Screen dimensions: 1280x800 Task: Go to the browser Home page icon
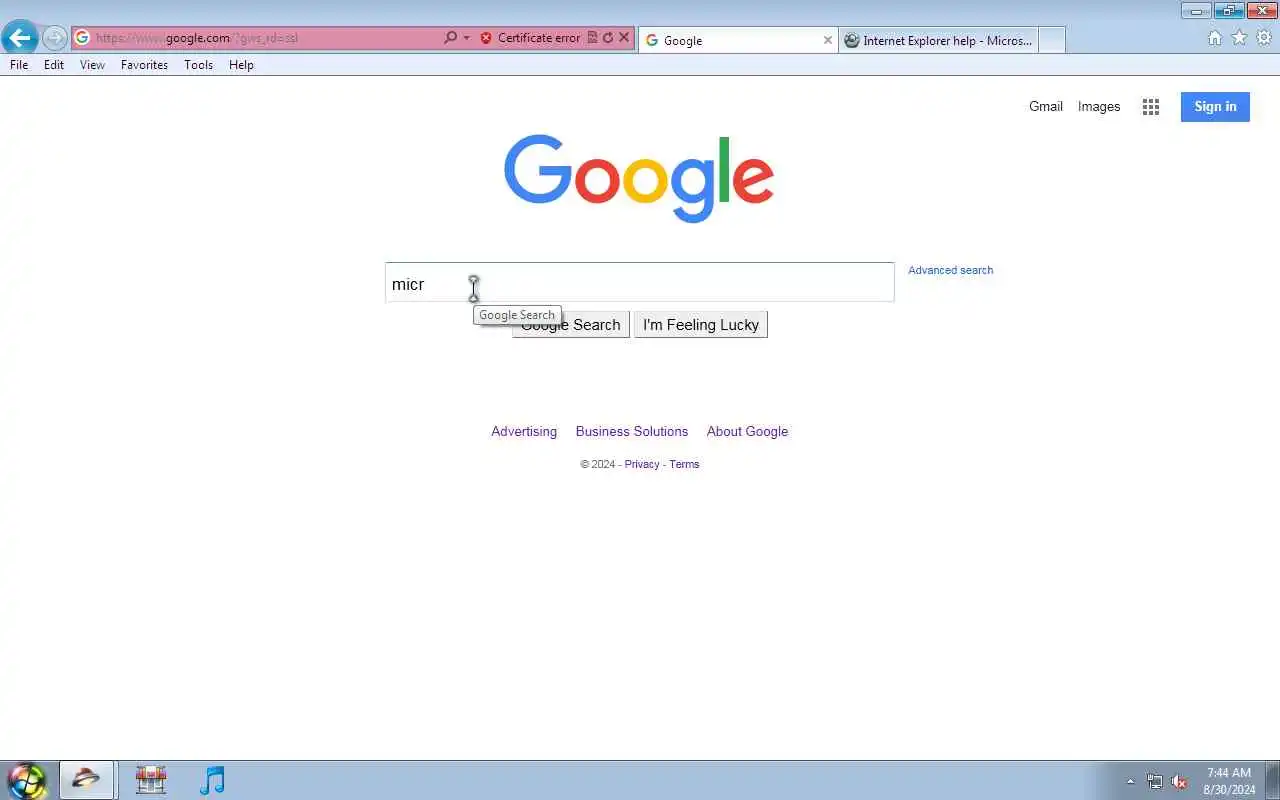coord(1214,38)
